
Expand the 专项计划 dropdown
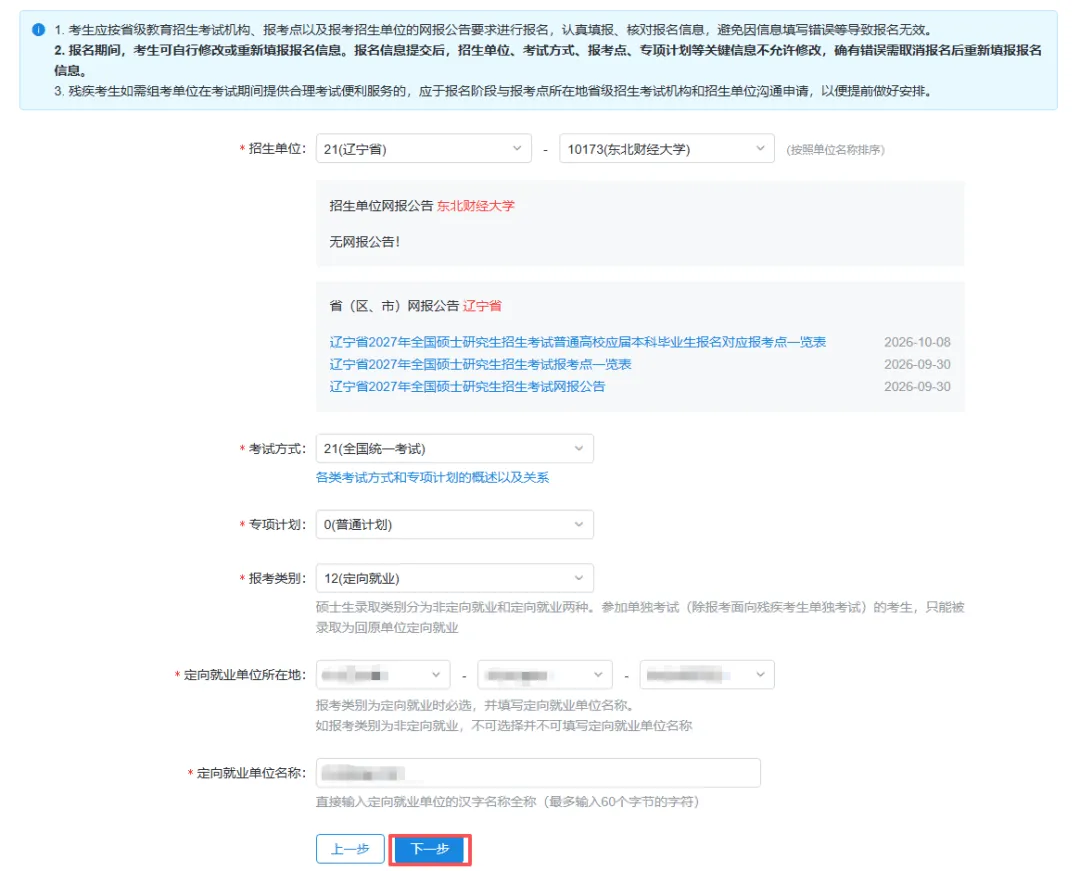[455, 525]
